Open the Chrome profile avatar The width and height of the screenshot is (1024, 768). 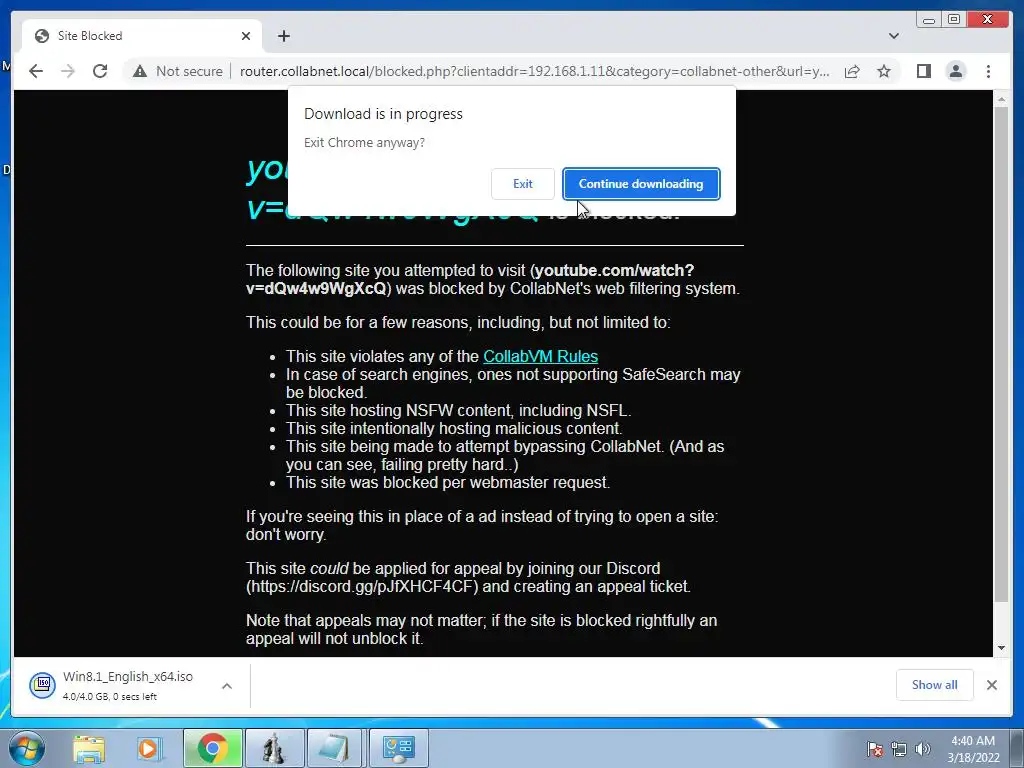click(x=955, y=71)
